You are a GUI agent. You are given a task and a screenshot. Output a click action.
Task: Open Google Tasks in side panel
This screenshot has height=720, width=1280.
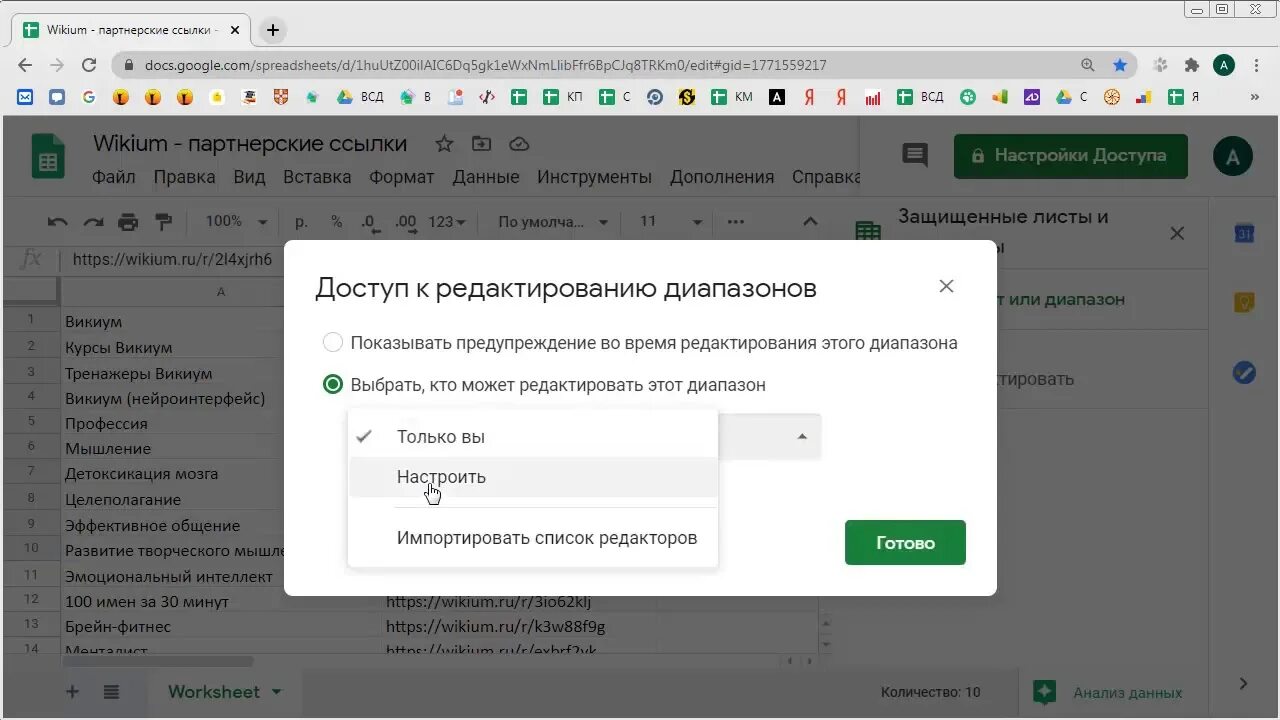[x=1244, y=373]
